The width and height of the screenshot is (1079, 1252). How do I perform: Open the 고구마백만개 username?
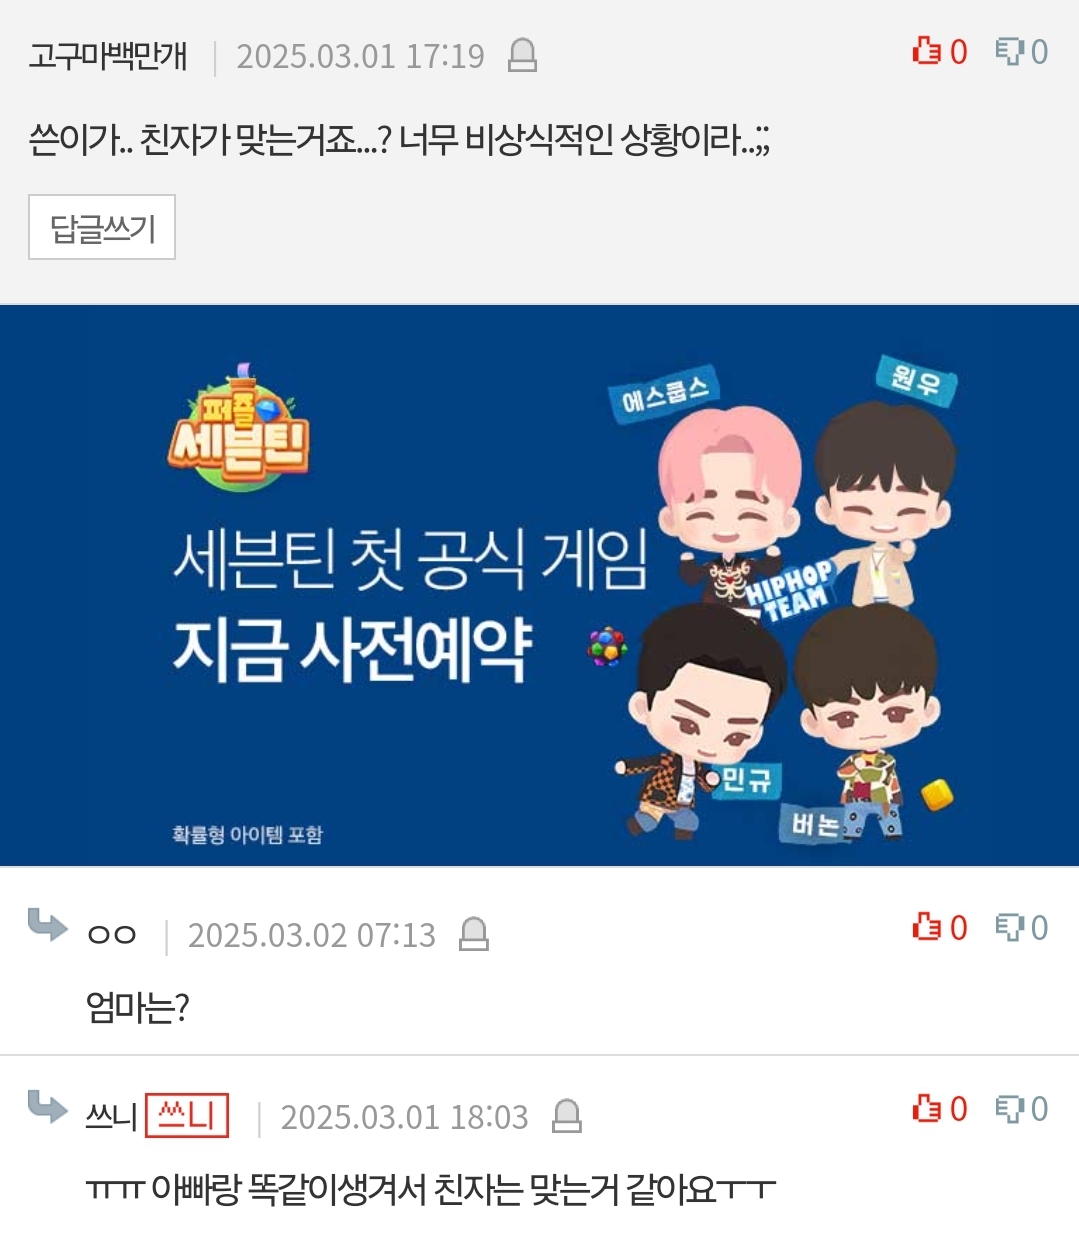pyautogui.click(x=108, y=56)
